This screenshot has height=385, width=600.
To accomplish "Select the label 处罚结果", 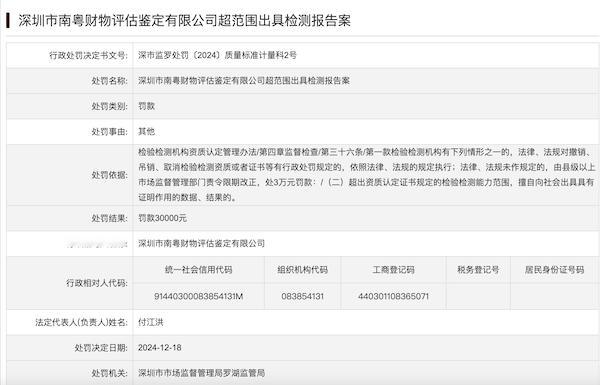I will click(109, 219).
